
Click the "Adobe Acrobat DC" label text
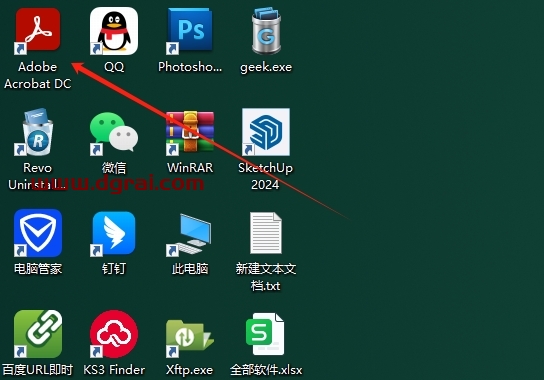(38, 75)
